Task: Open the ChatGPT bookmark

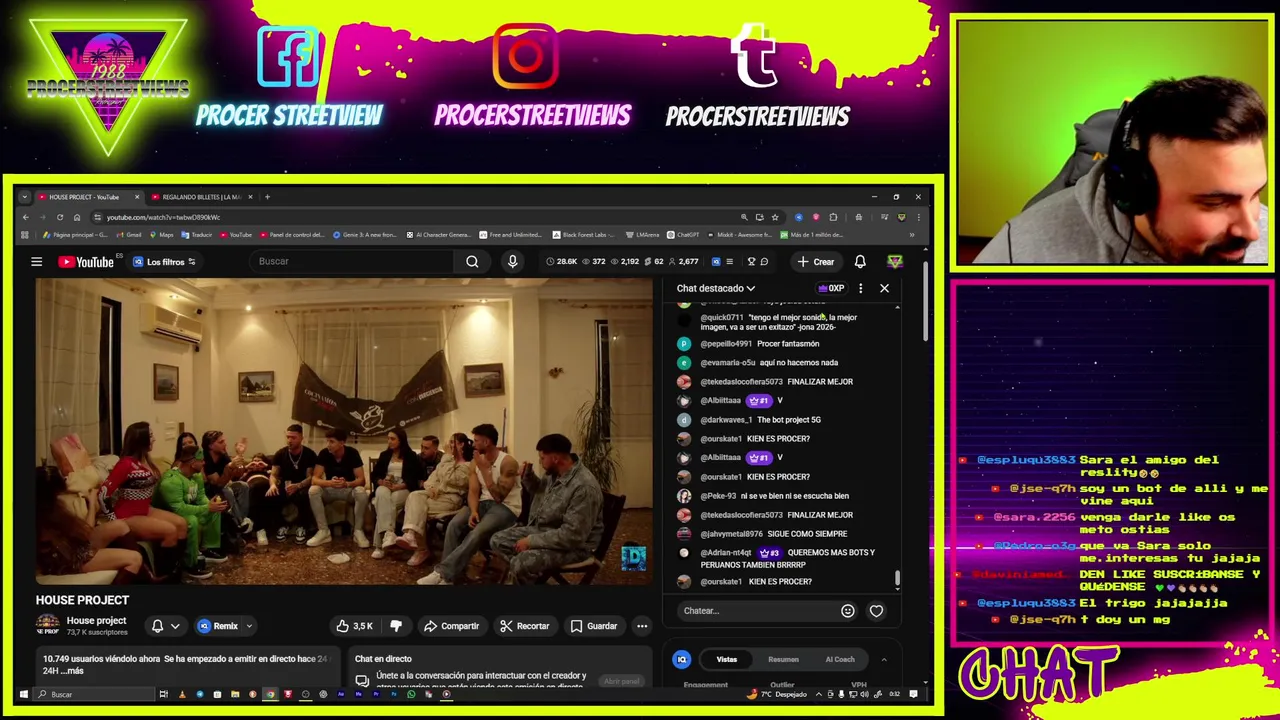Action: (x=683, y=235)
